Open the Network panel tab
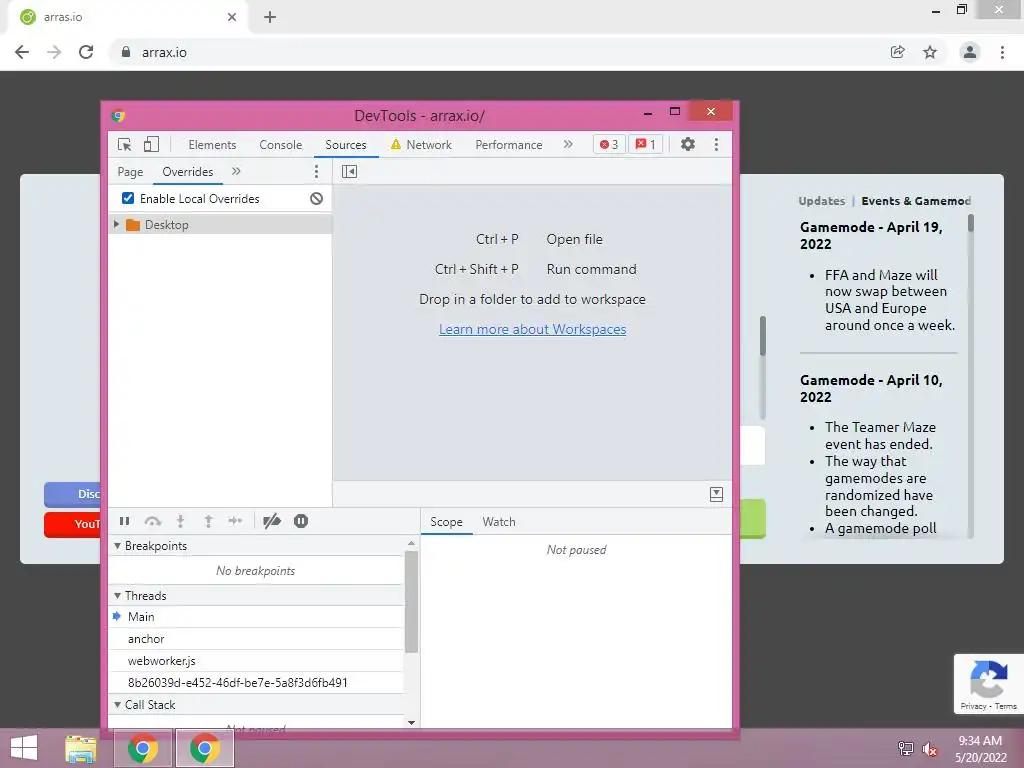Image resolution: width=1024 pixels, height=768 pixels. [x=421, y=145]
